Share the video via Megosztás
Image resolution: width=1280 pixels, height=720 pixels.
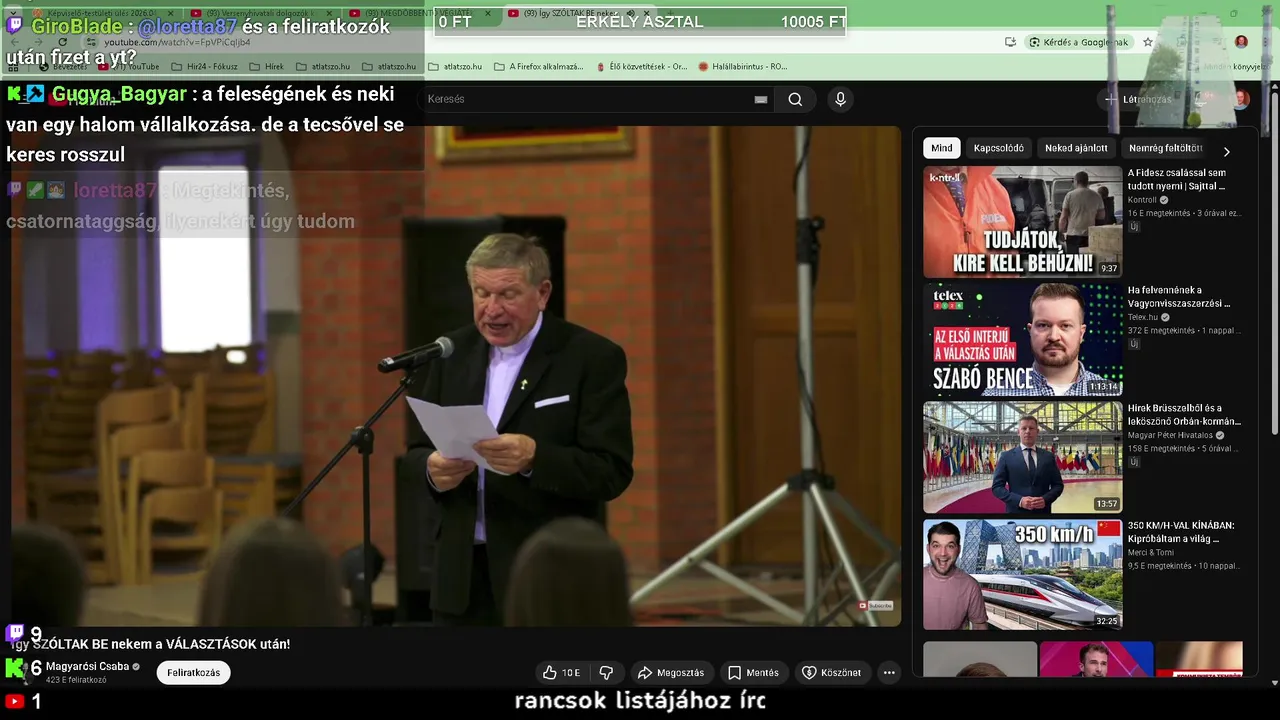click(671, 673)
